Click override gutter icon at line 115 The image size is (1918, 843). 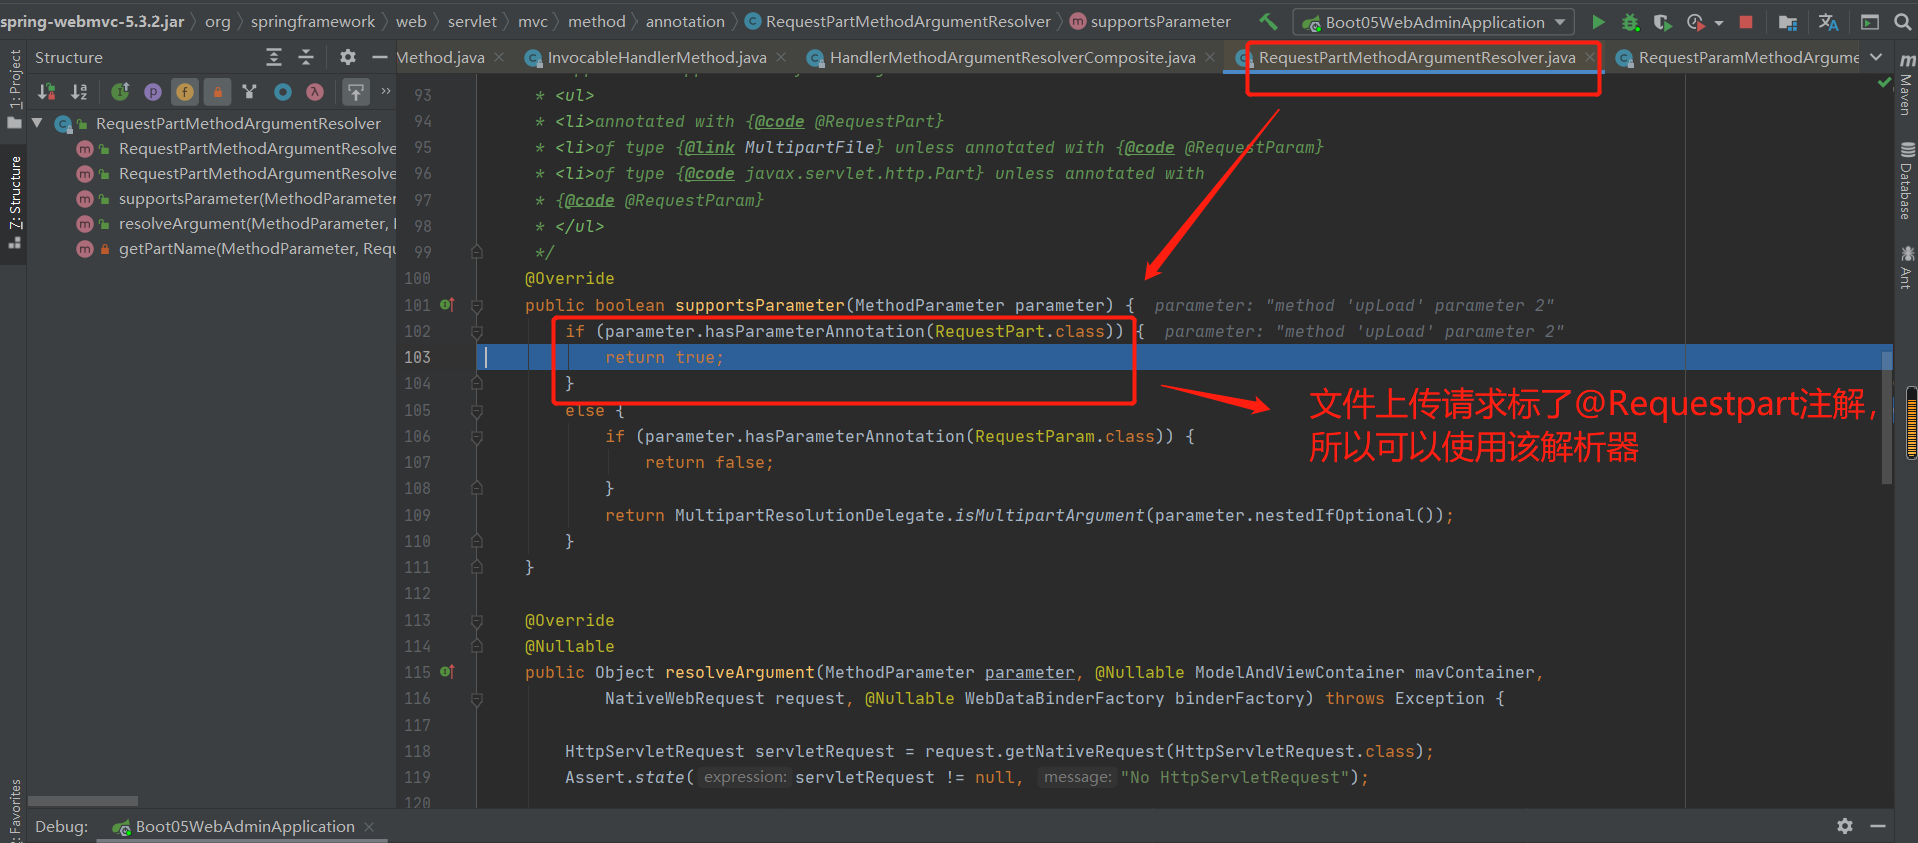click(x=447, y=671)
